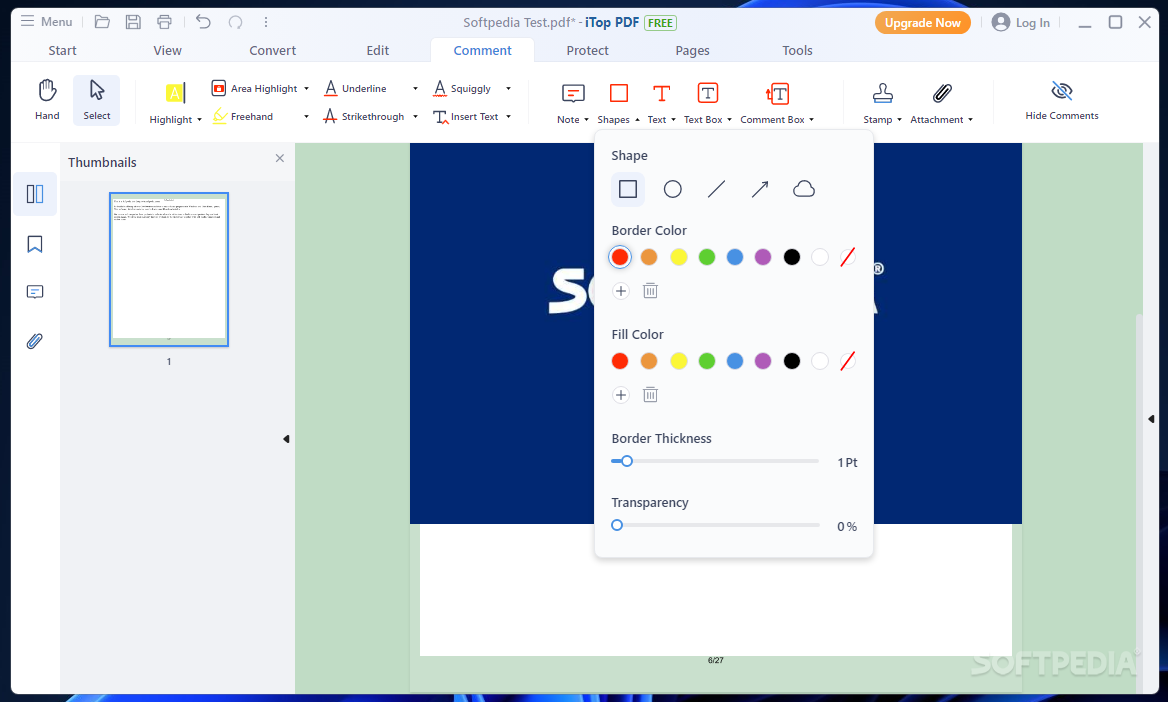
Task: Show the Bookmarks sidebar panel
Action: [x=35, y=244]
